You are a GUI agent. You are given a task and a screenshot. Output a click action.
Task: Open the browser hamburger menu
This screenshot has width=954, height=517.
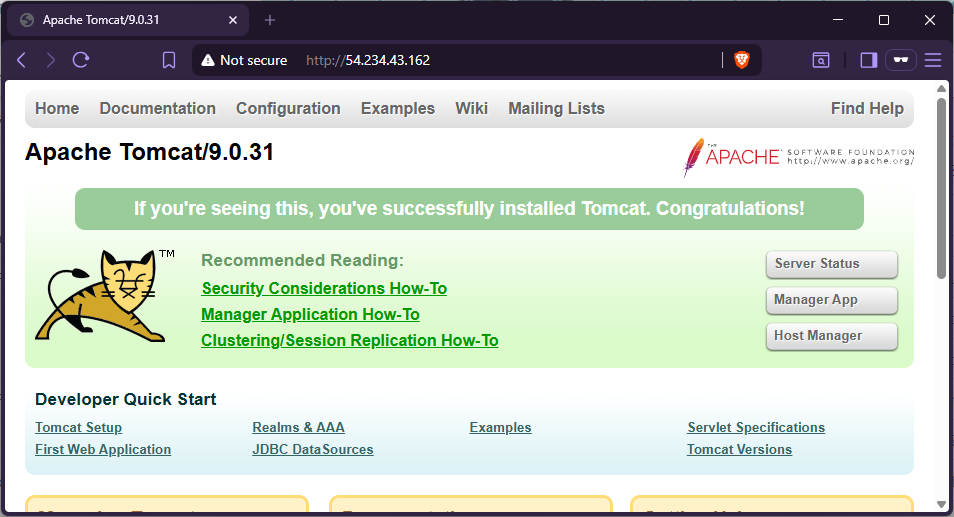[x=933, y=60]
